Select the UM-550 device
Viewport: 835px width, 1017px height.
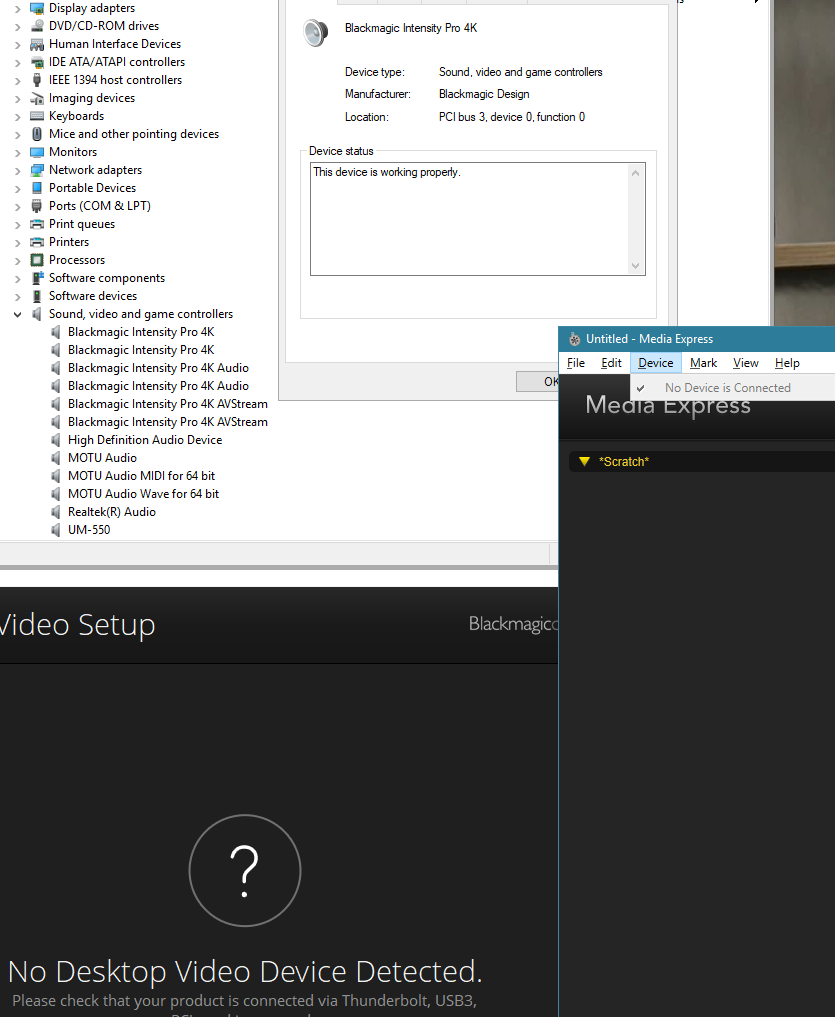pos(89,530)
